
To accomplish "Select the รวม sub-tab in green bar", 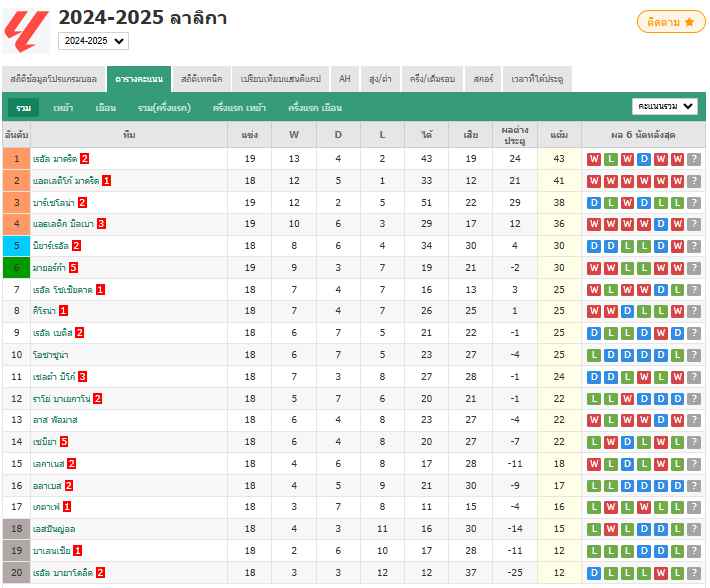I will pos(23,108).
